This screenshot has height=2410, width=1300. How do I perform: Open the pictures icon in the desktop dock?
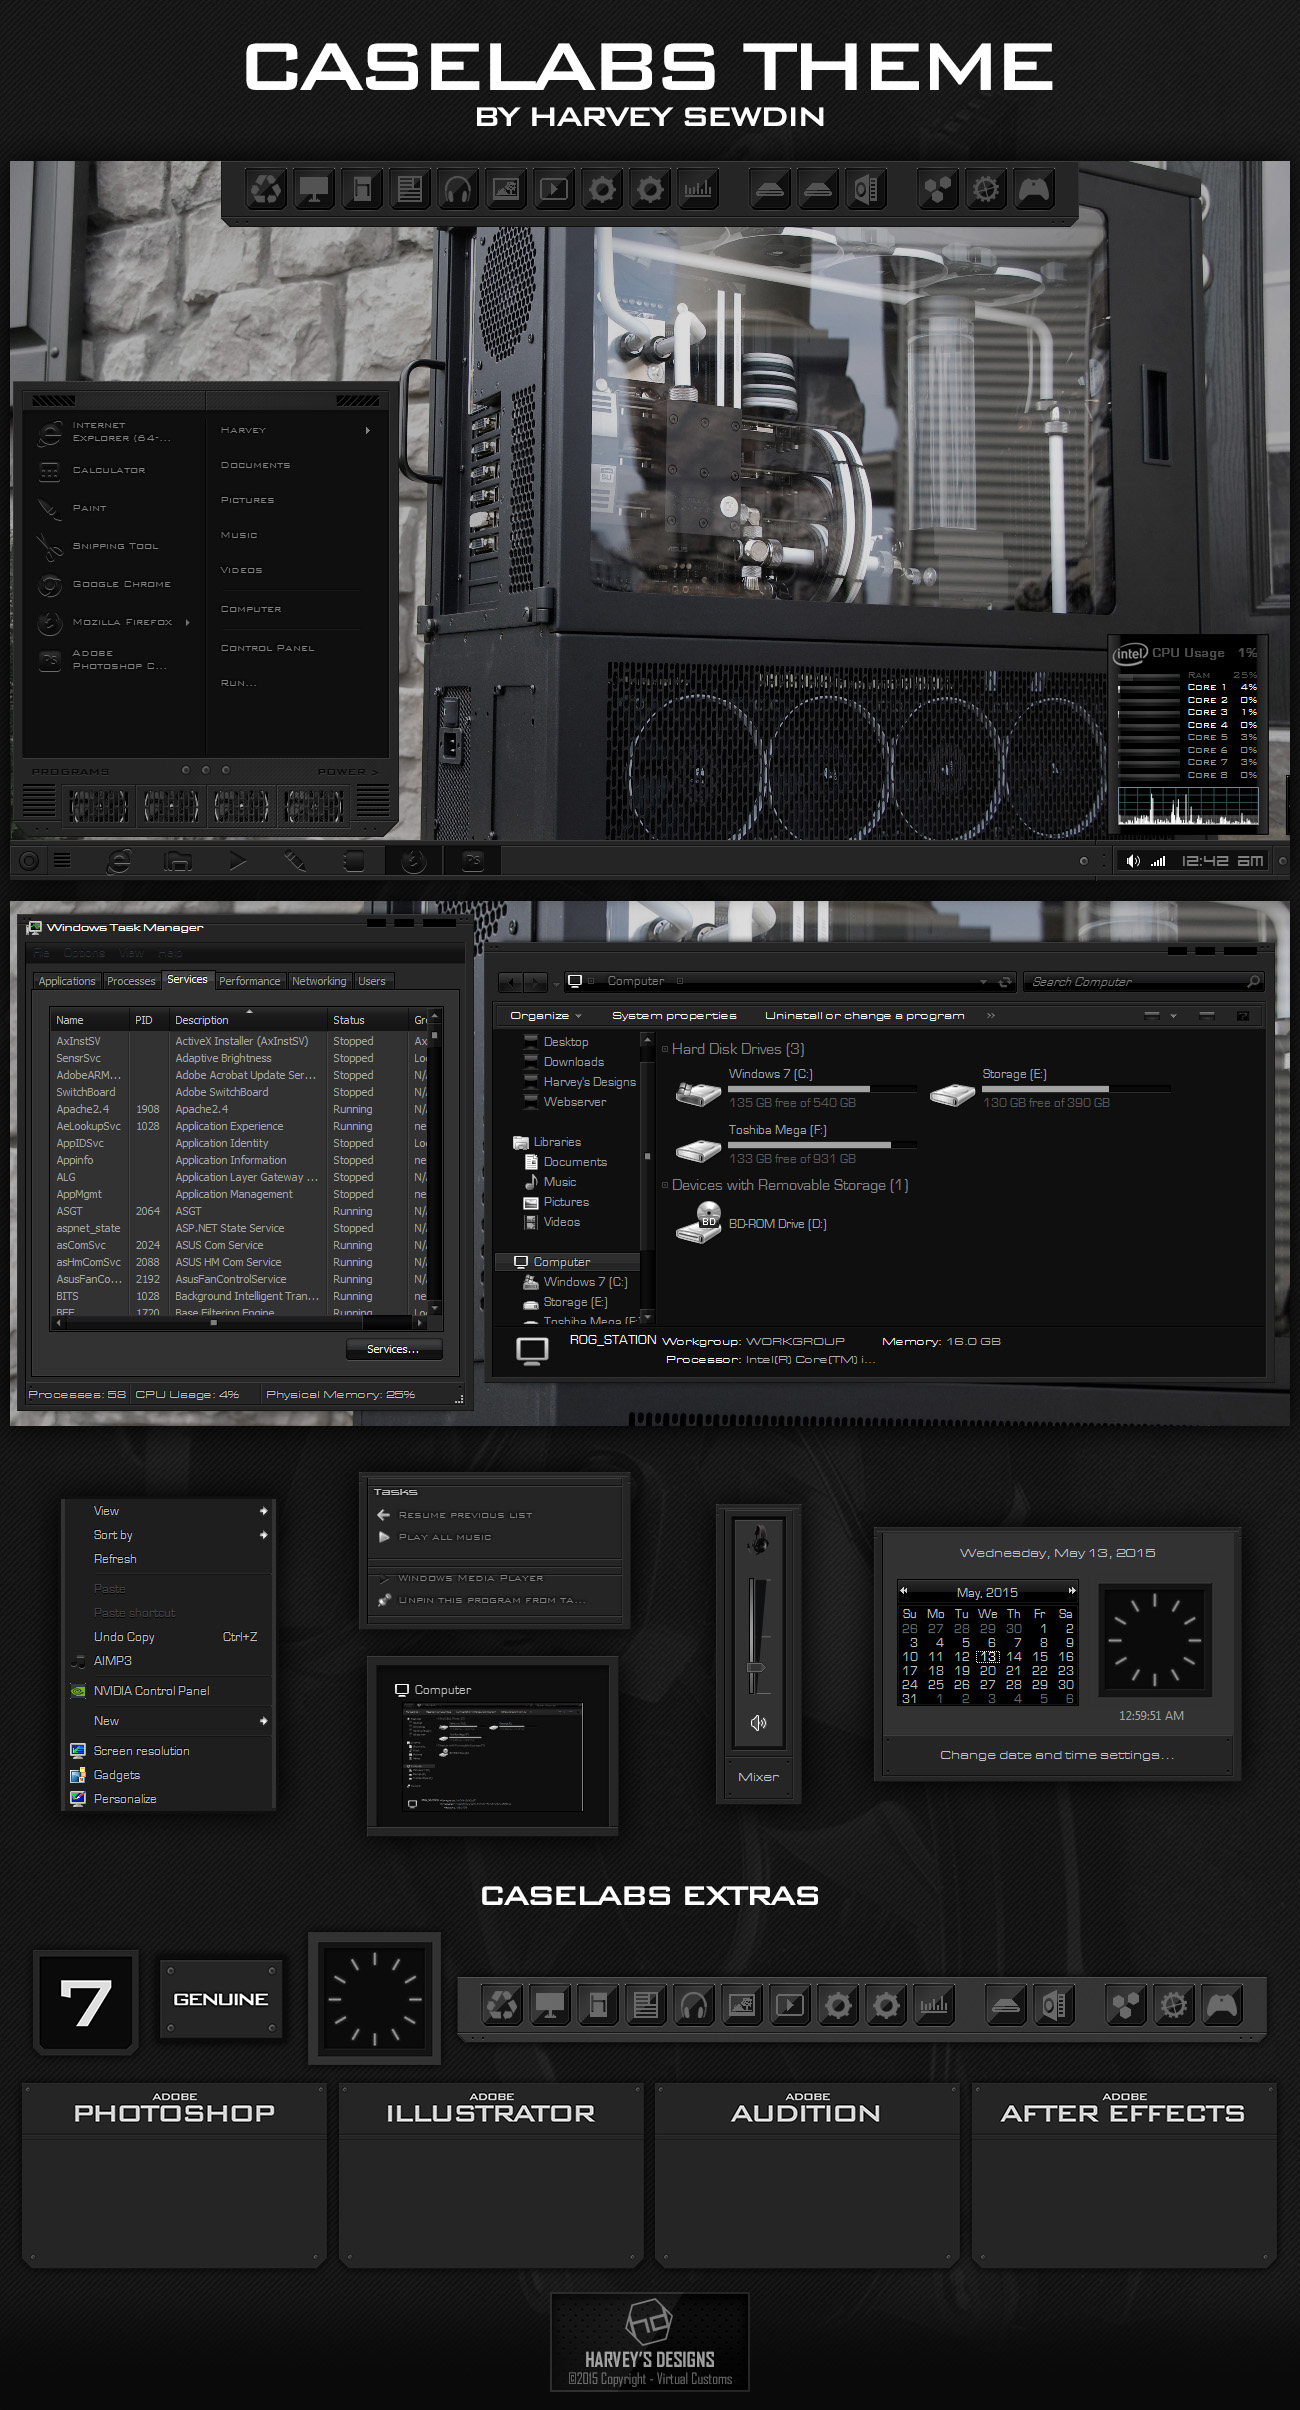(x=506, y=189)
